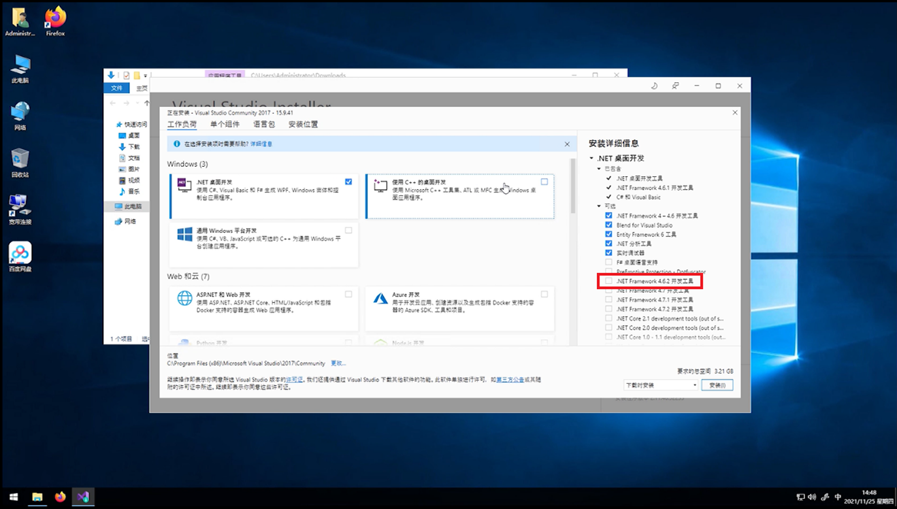Select 网络 in the File Explorer sidebar
This screenshot has width=897, height=509.
pos(125,221)
